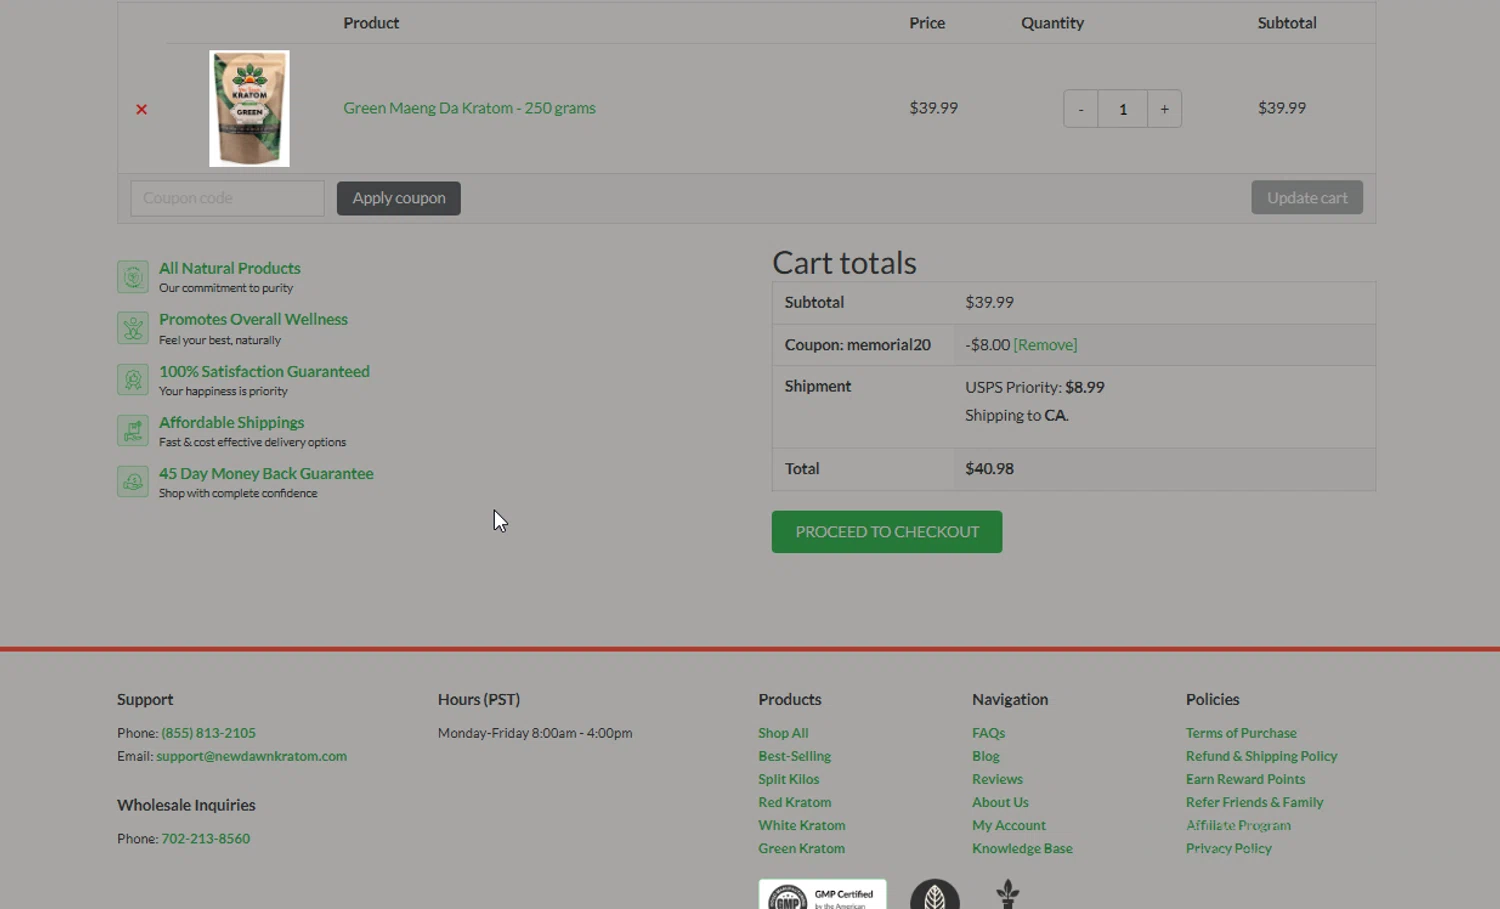The height and width of the screenshot is (909, 1500).
Task: Click the Coupon code input field
Action: point(227,198)
